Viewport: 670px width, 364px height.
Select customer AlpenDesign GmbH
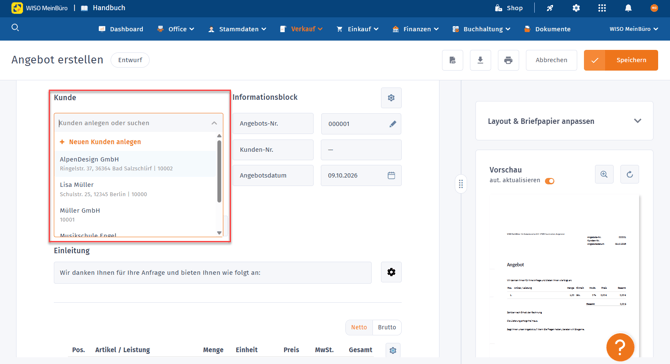[x=136, y=164]
